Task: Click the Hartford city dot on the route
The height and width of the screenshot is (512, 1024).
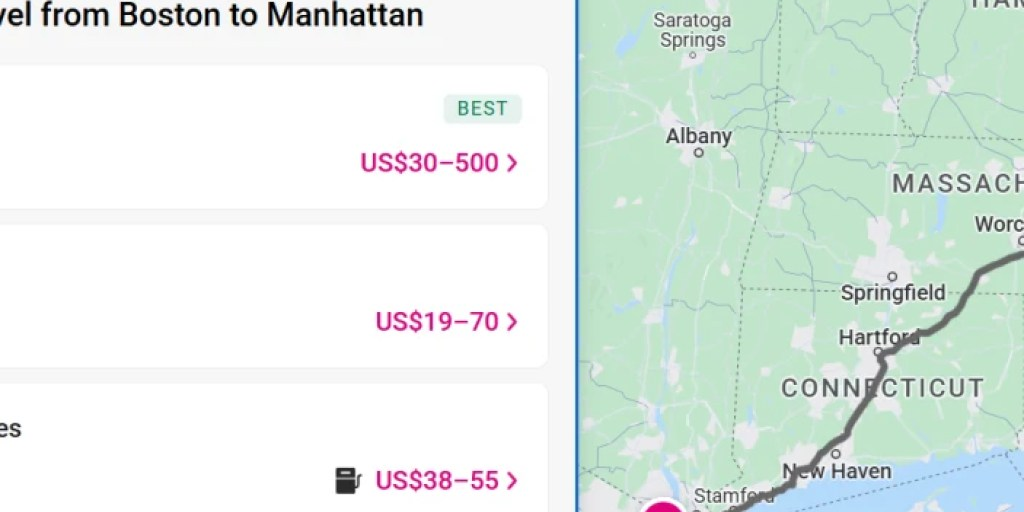Action: [x=878, y=352]
